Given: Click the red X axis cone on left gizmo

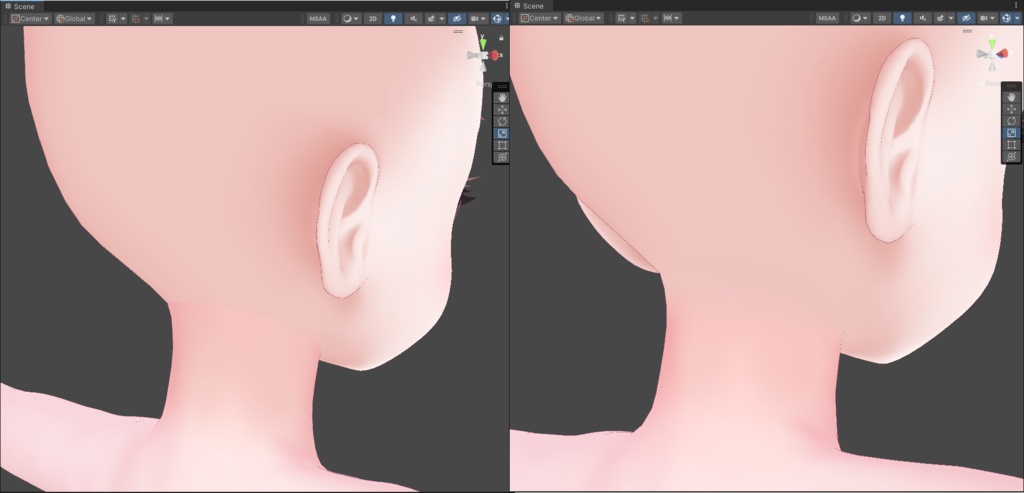Looking at the screenshot, I should (x=495, y=56).
